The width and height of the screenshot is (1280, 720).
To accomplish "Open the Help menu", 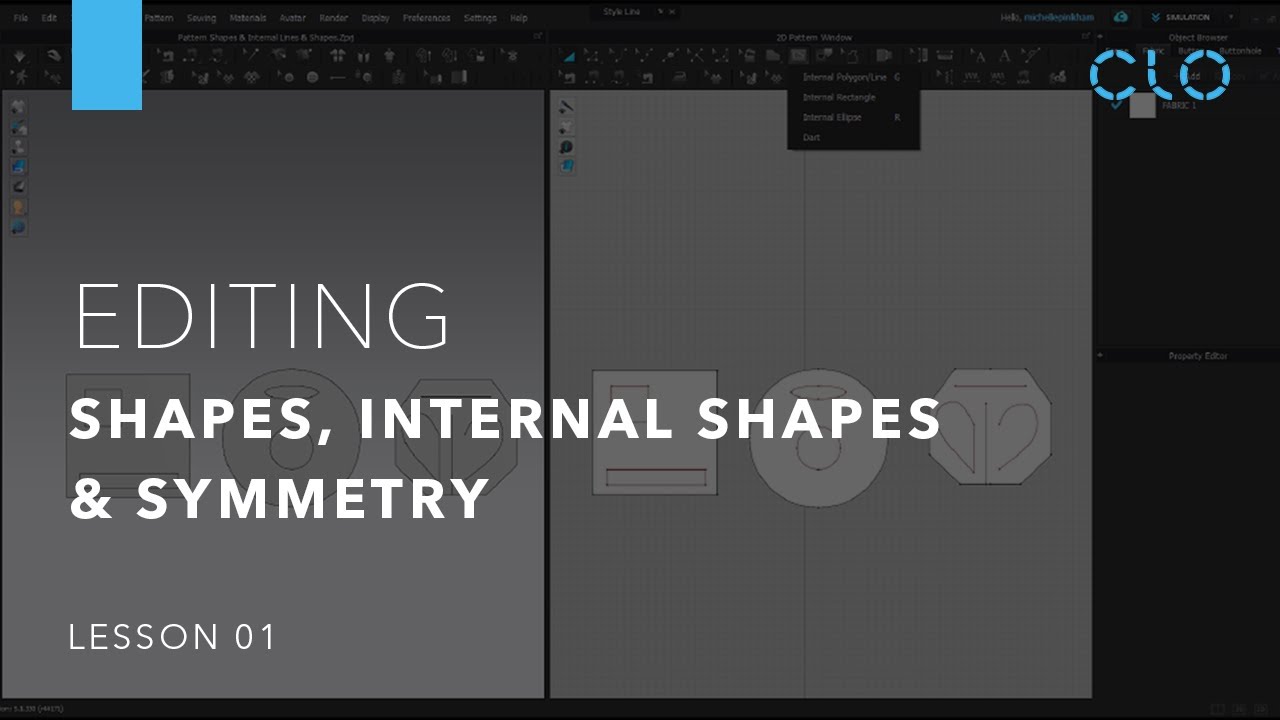I will [519, 18].
